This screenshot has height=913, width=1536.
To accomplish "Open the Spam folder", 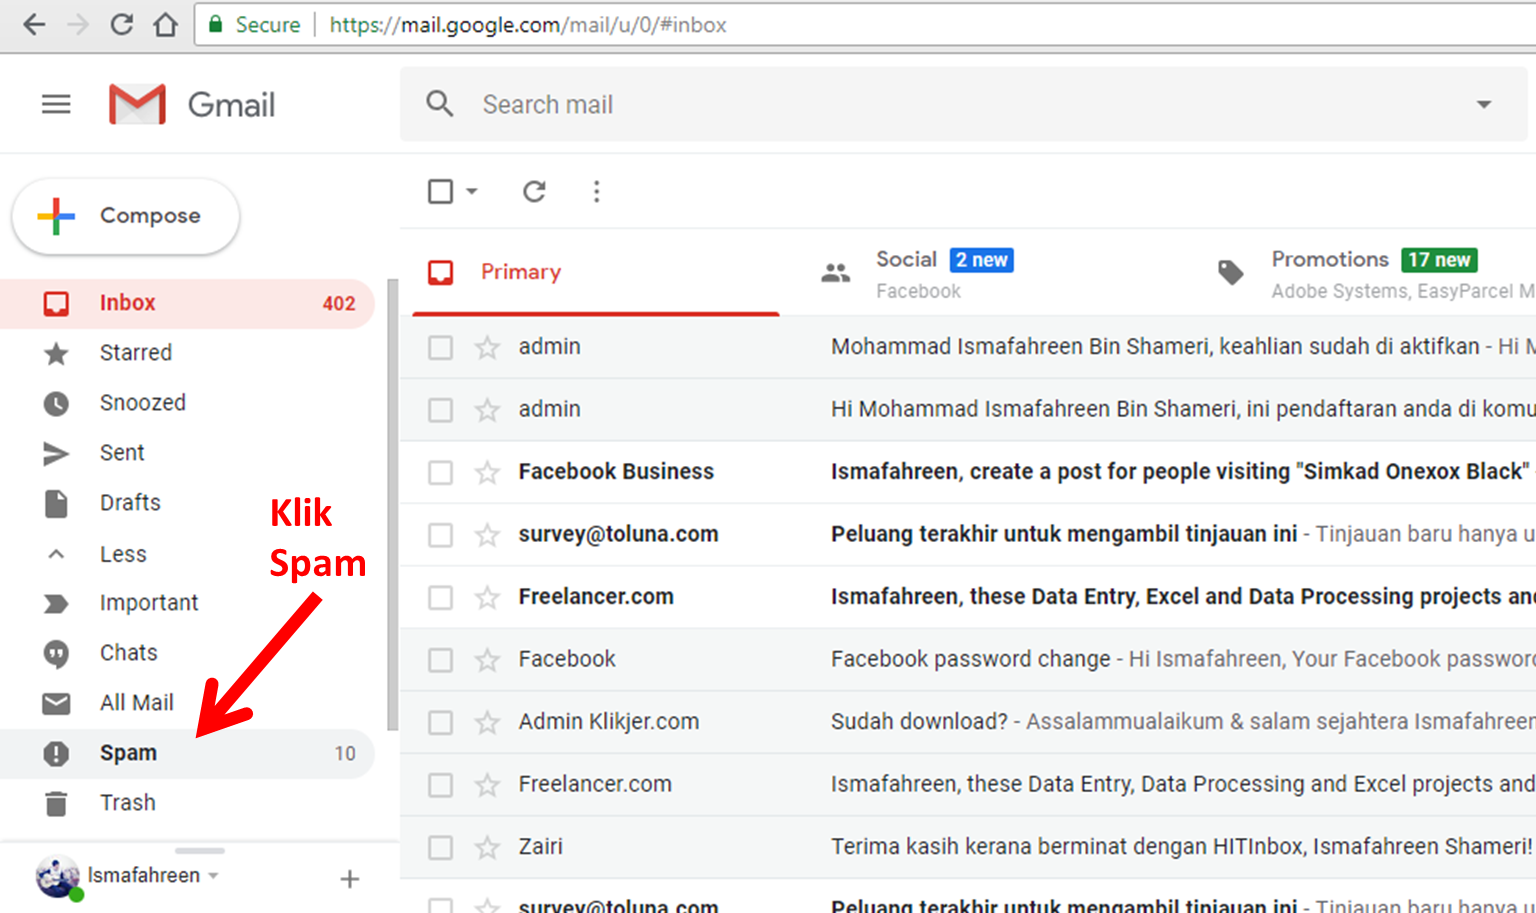I will [x=128, y=752].
